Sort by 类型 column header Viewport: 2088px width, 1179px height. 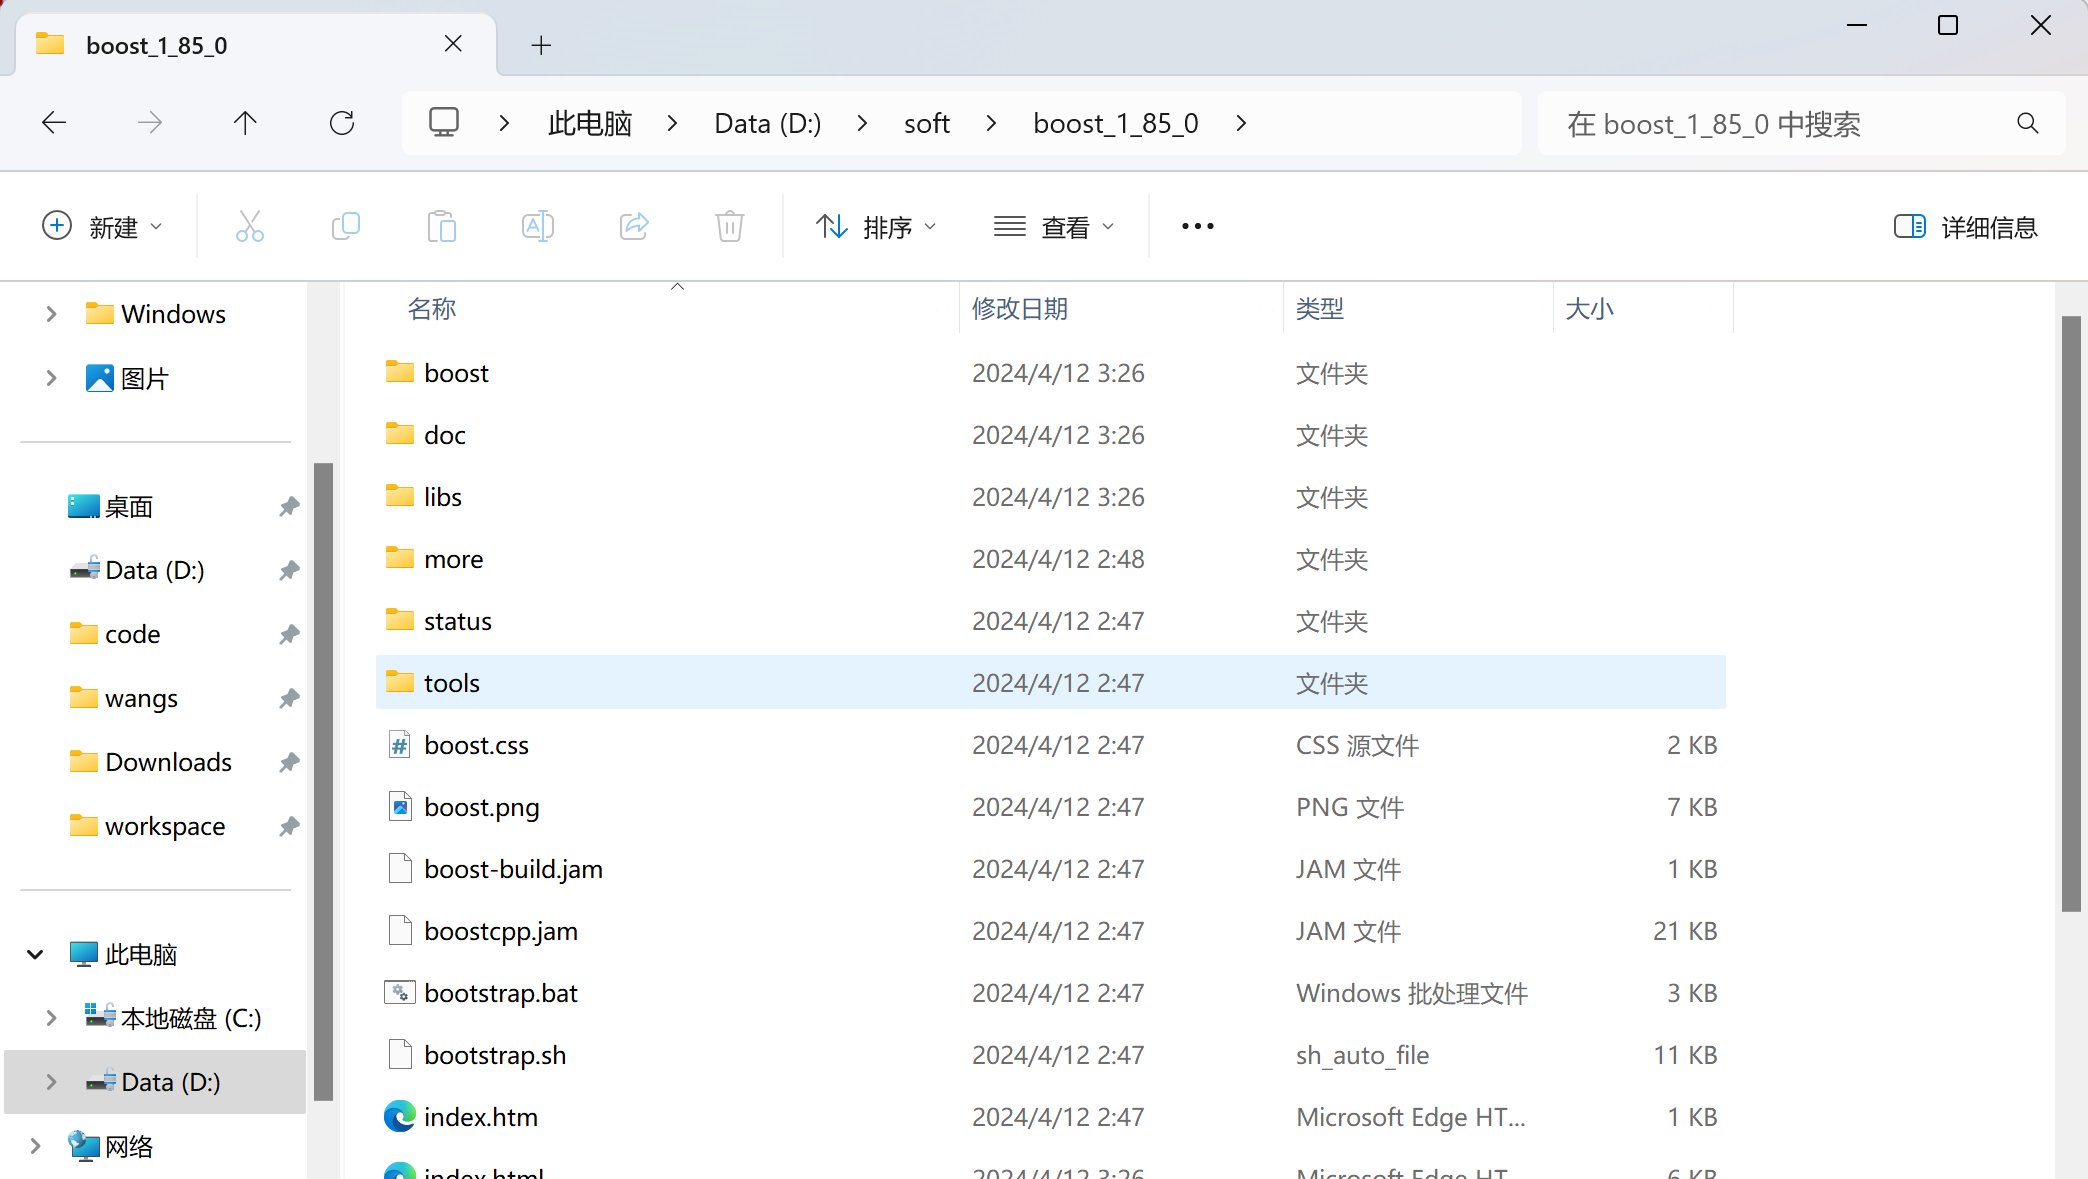(x=1320, y=308)
